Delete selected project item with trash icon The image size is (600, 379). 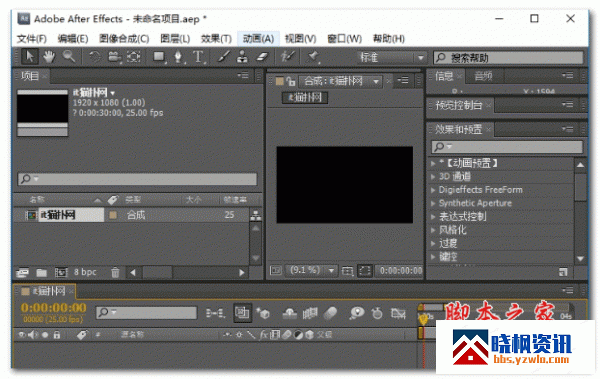click(x=115, y=273)
